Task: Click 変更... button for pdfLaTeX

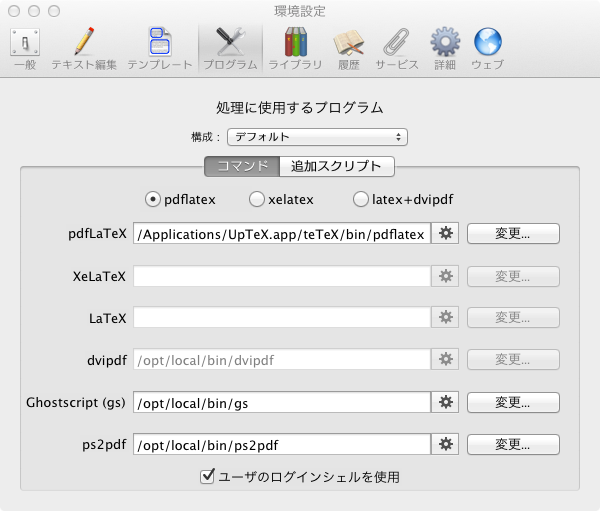Action: pos(512,233)
